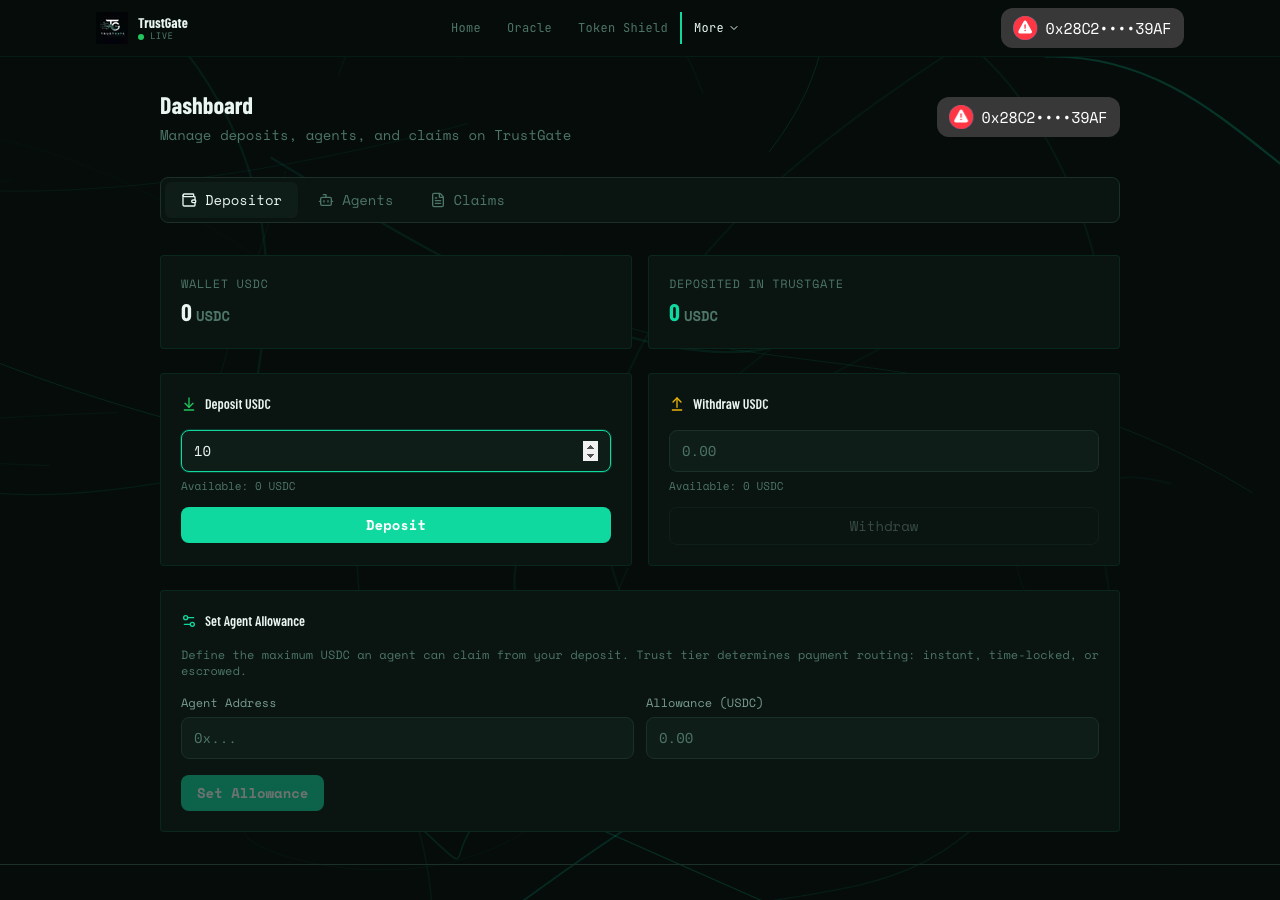Viewport: 1280px width, 900px height.
Task: Click the sliders icon beside Set Agent Allowance
Action: [189, 621]
